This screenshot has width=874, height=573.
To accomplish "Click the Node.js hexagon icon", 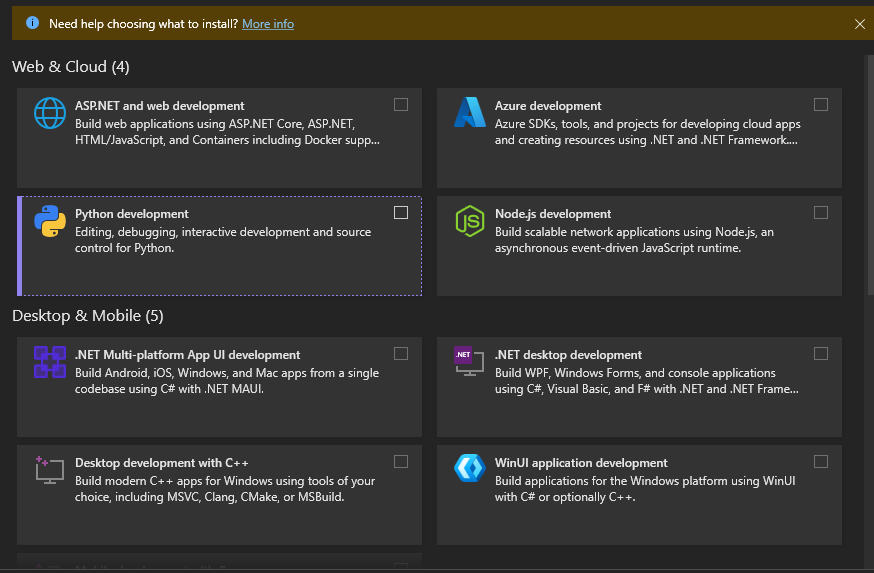I will point(470,221).
